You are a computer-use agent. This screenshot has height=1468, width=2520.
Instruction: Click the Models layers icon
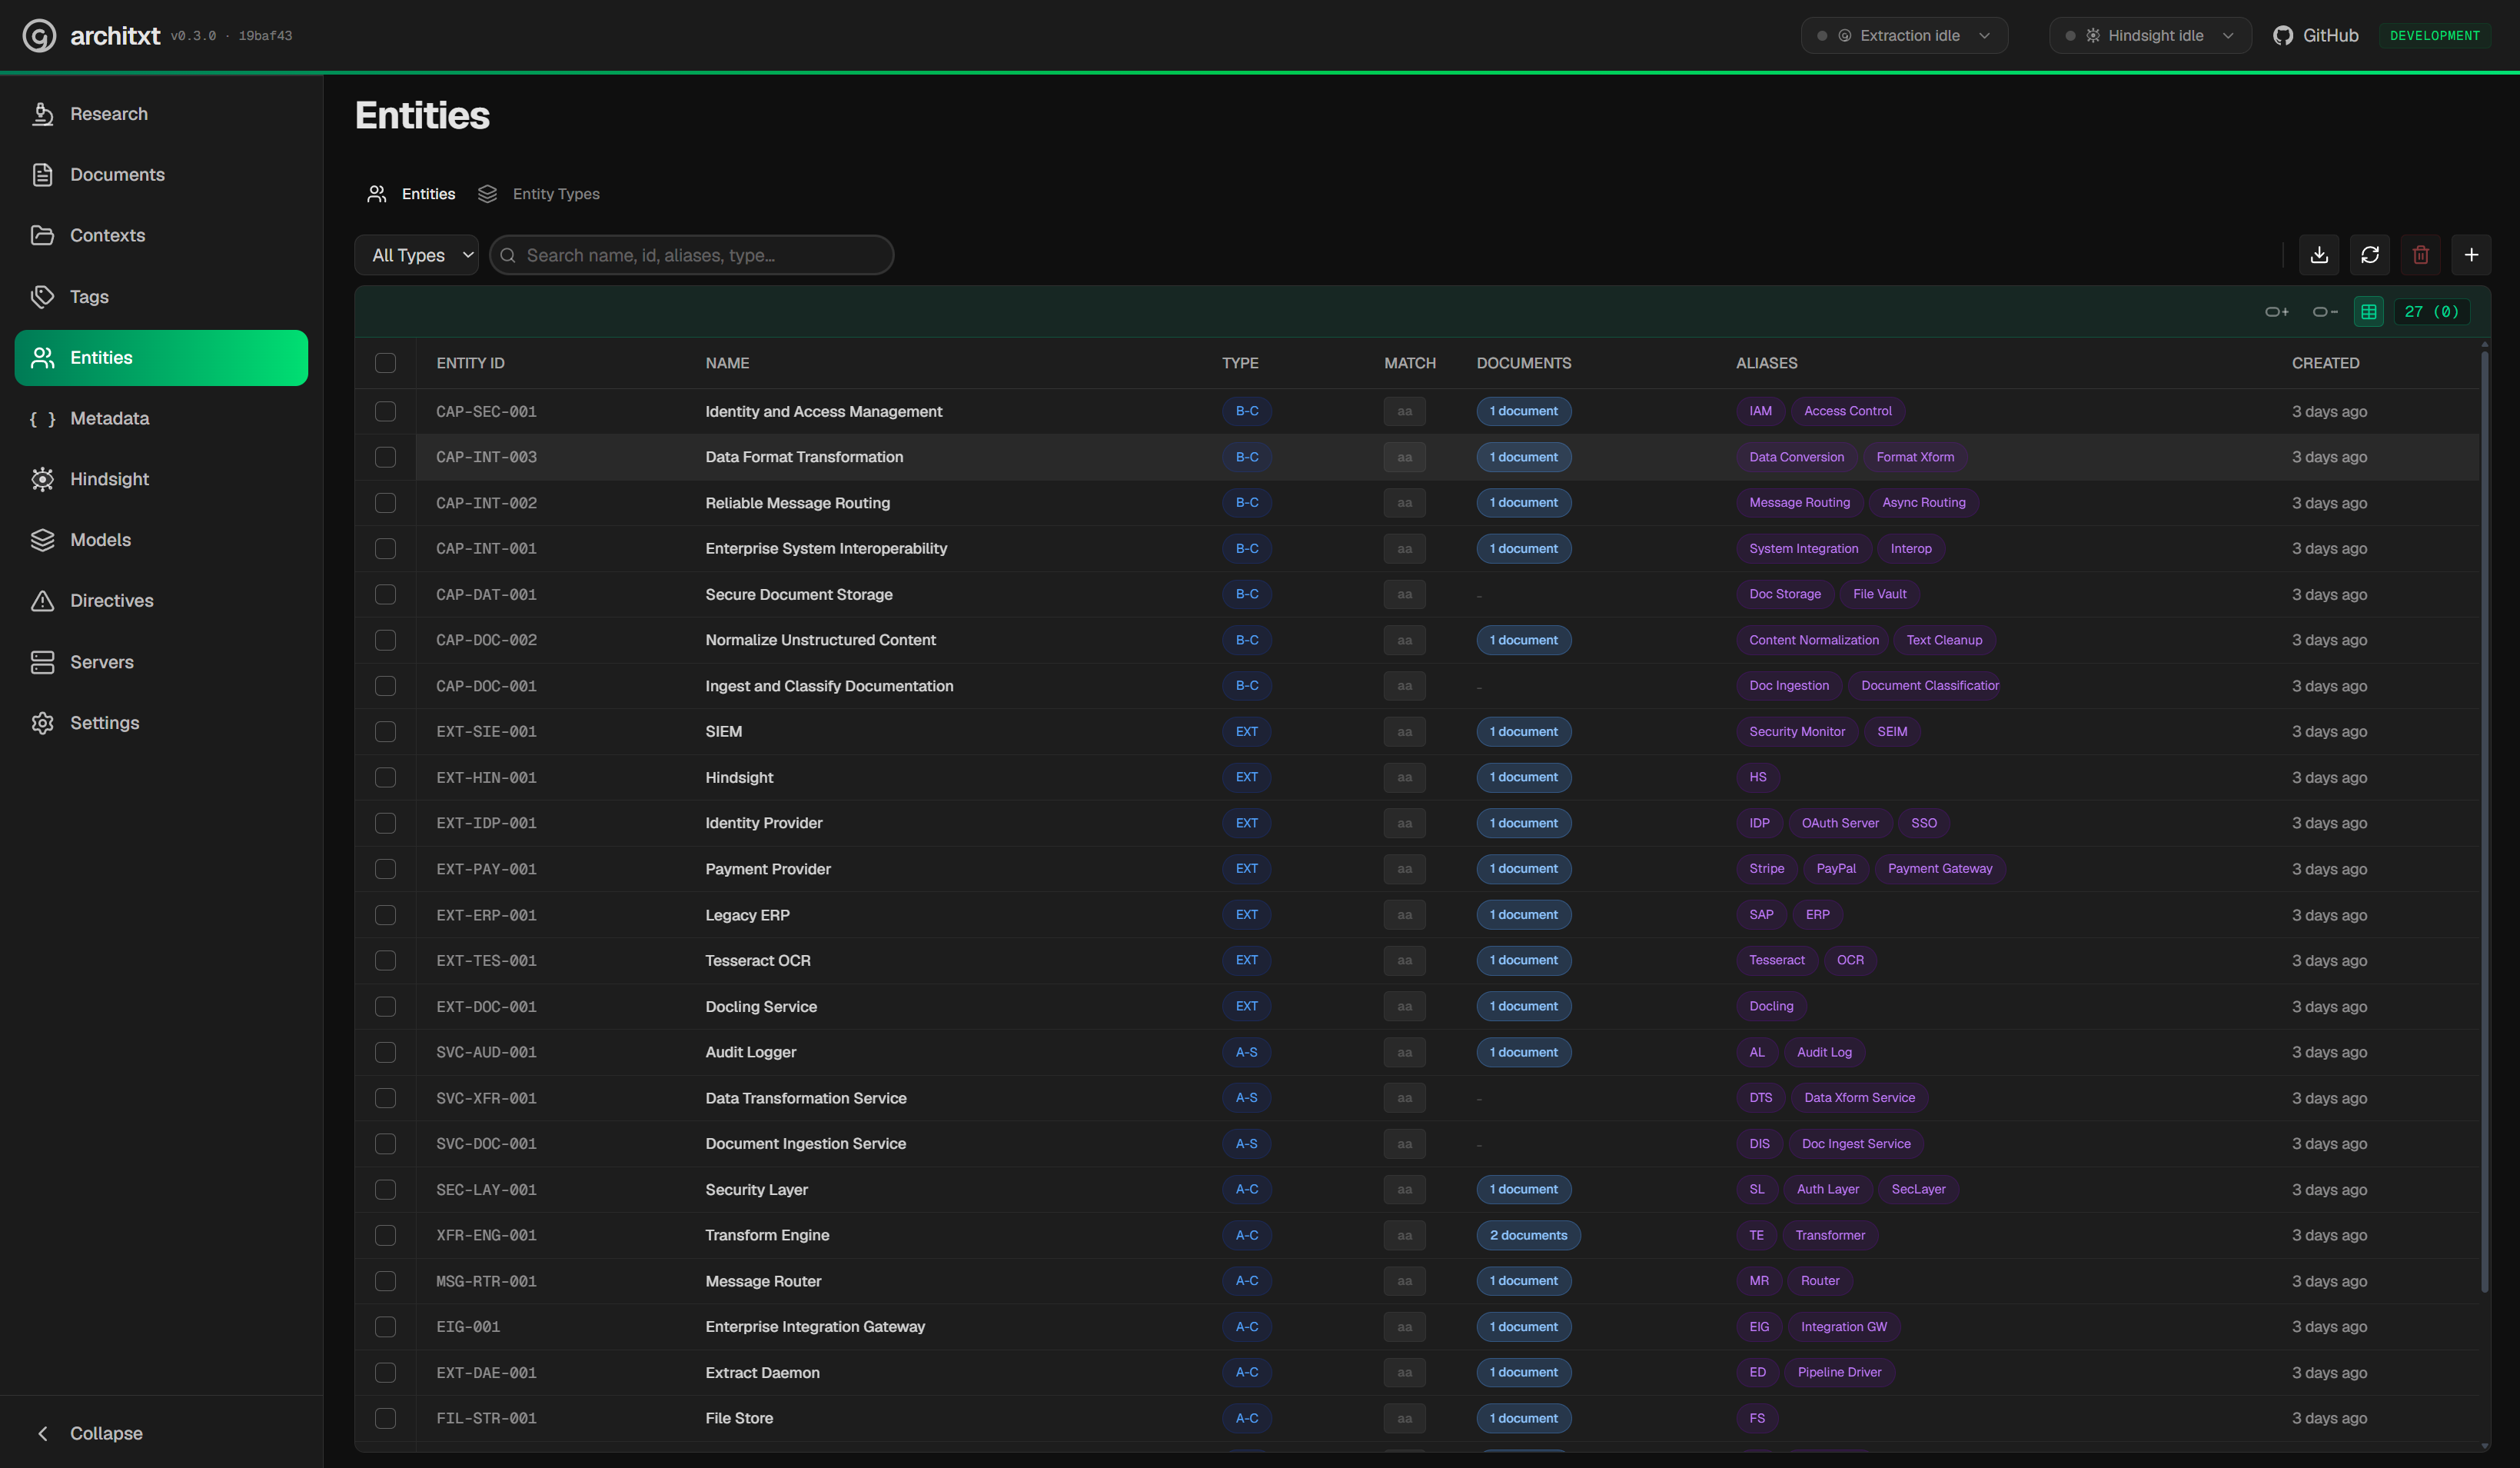pyautogui.click(x=42, y=540)
